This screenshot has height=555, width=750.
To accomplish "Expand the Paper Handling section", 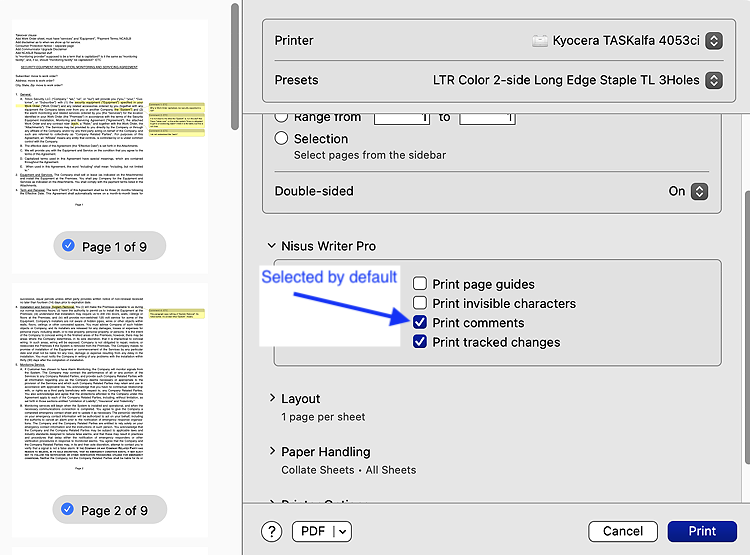I will click(x=272, y=451).
